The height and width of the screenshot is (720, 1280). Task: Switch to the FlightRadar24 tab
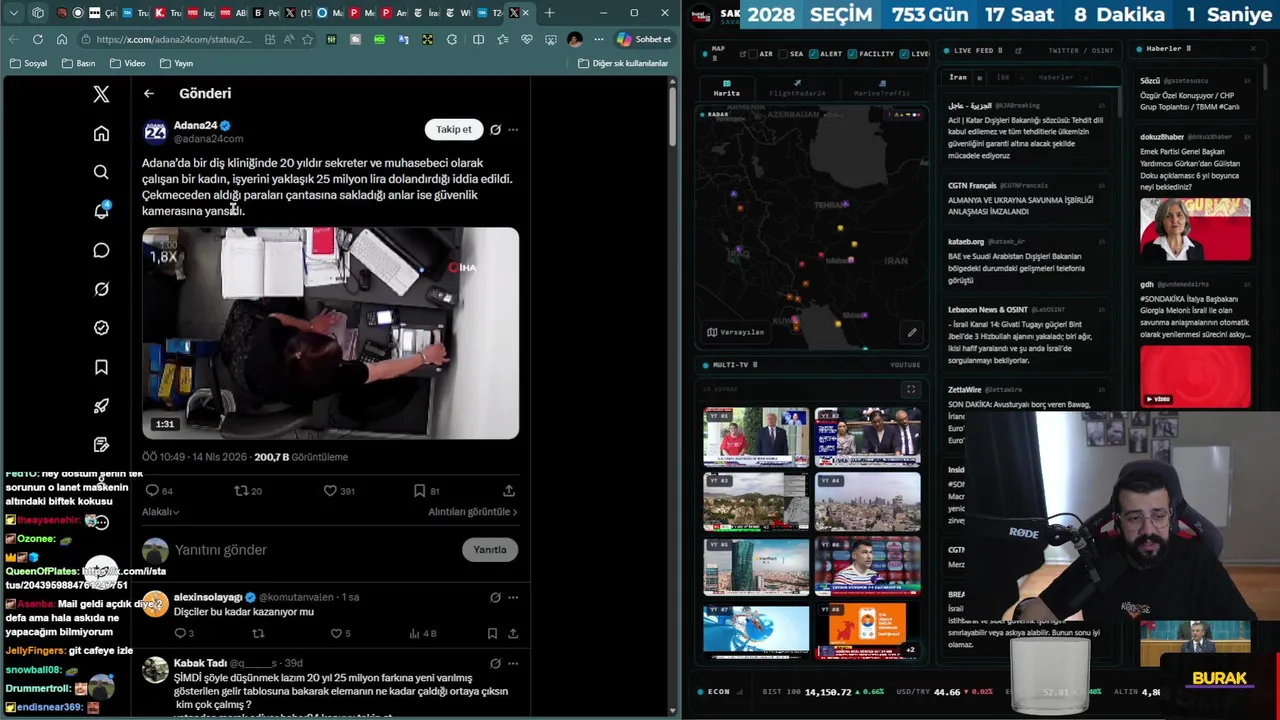(x=797, y=88)
